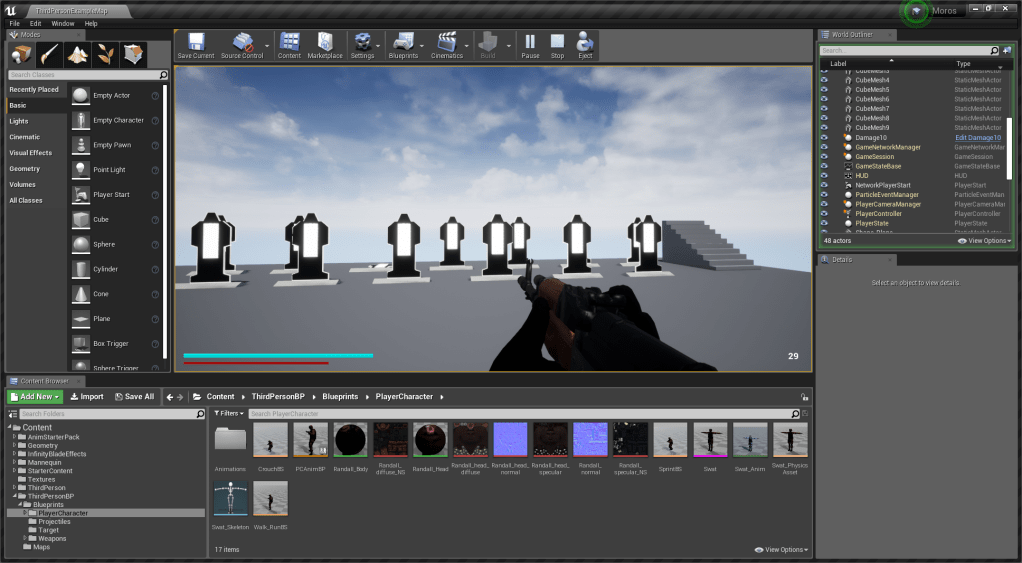Viewport: 1022px width, 563px height.
Task: Expand the Weapons folder in tree
Action: point(25,538)
